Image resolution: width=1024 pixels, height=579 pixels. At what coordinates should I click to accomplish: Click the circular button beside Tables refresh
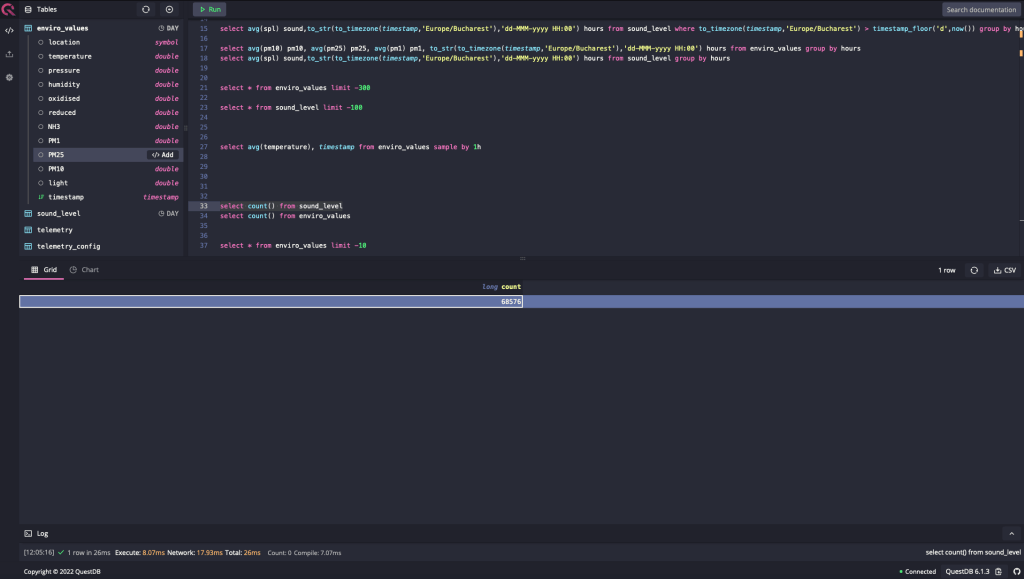tap(169, 9)
